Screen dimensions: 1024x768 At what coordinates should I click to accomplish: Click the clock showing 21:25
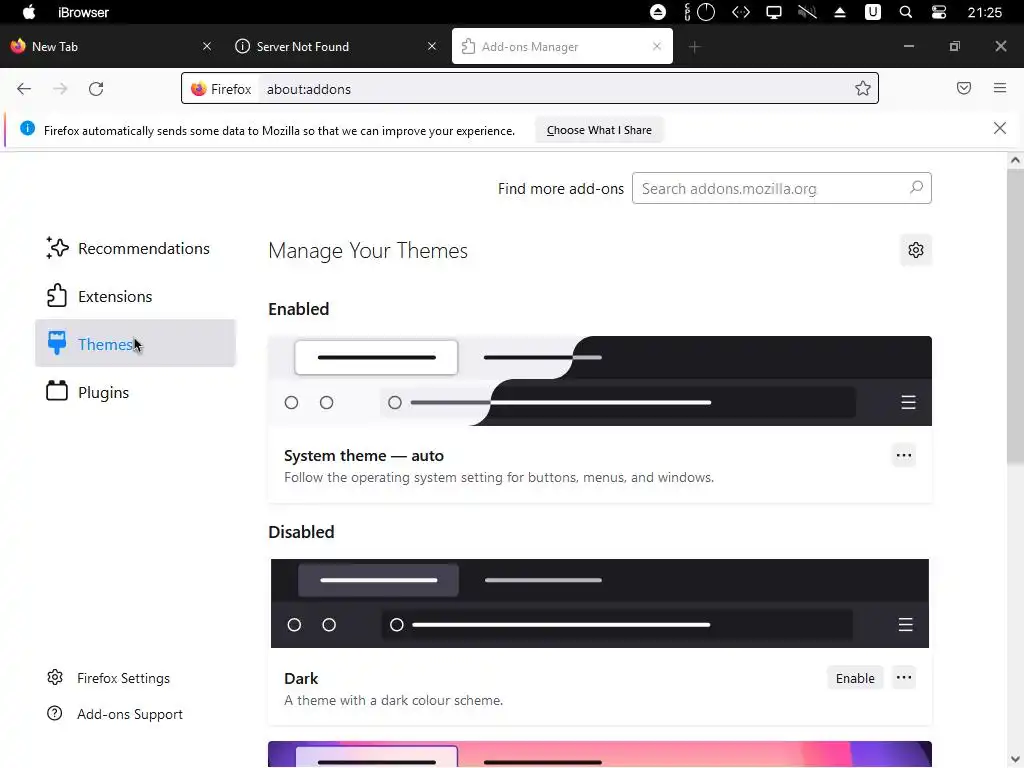tap(984, 12)
